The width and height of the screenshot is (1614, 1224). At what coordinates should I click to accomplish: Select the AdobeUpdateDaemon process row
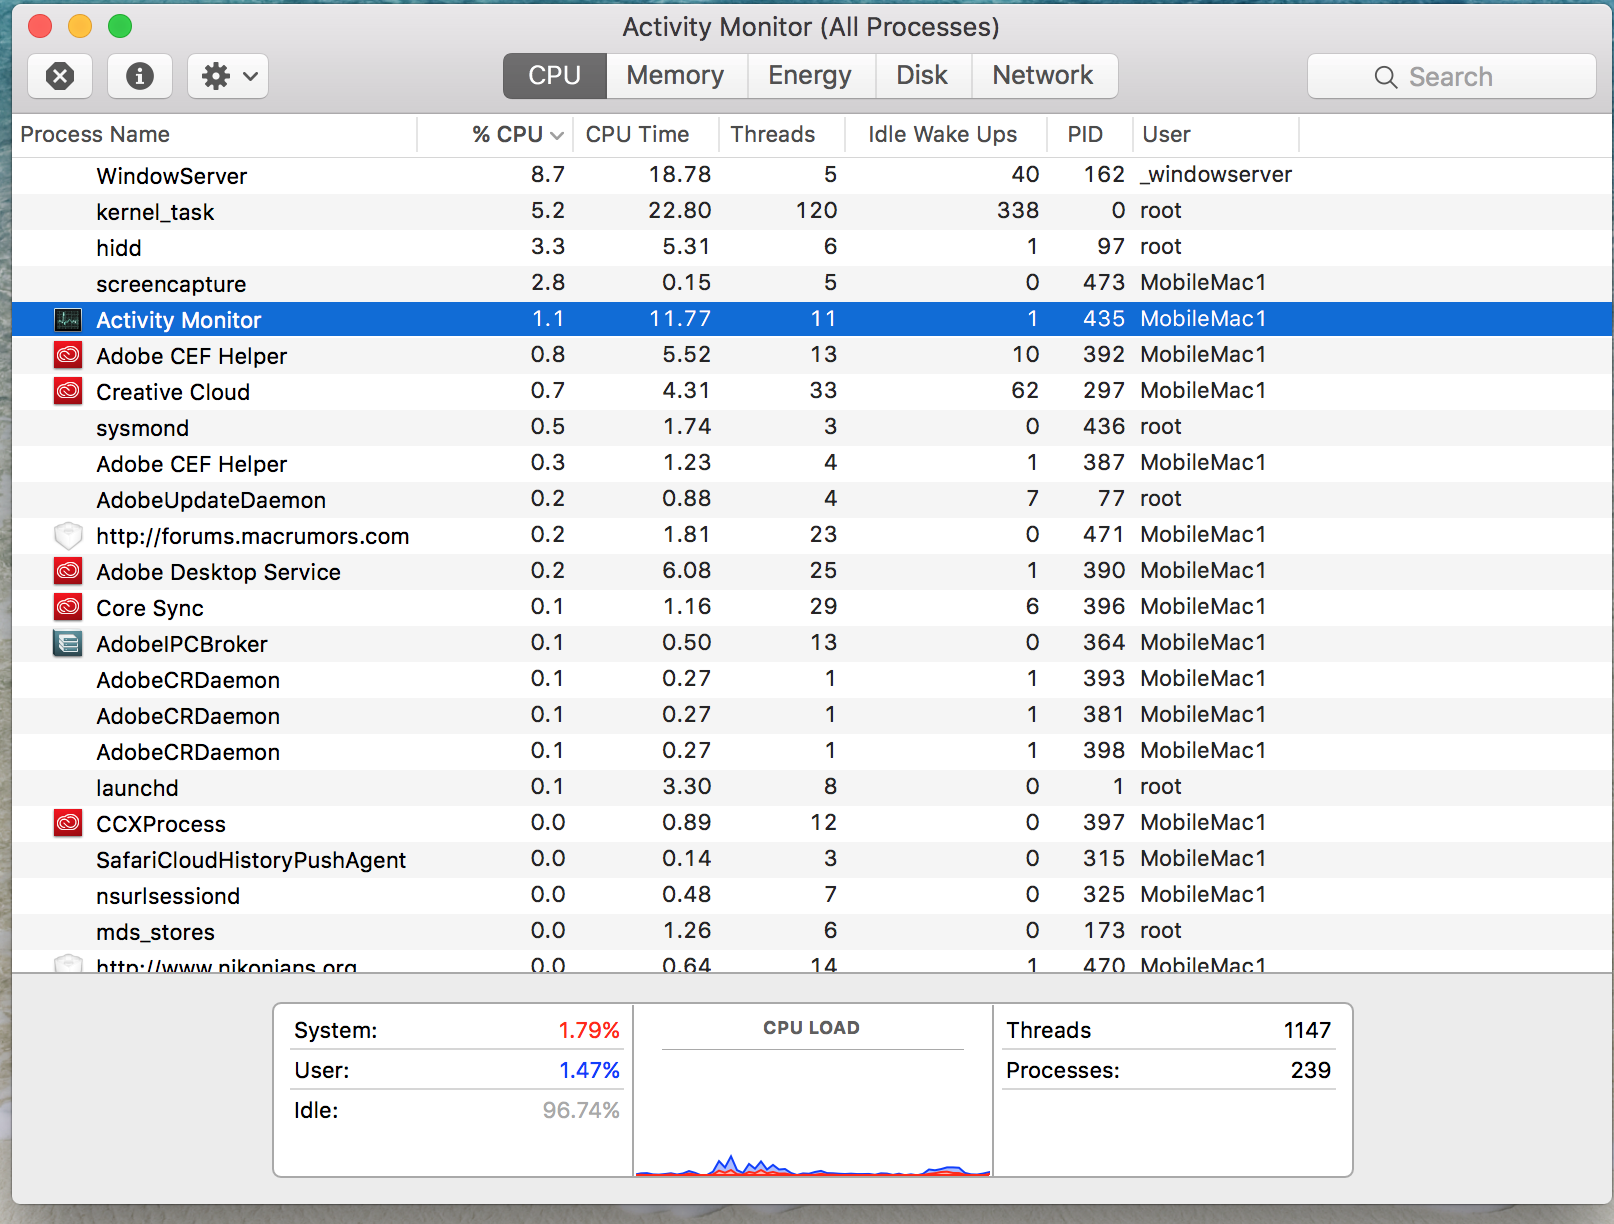point(812,499)
